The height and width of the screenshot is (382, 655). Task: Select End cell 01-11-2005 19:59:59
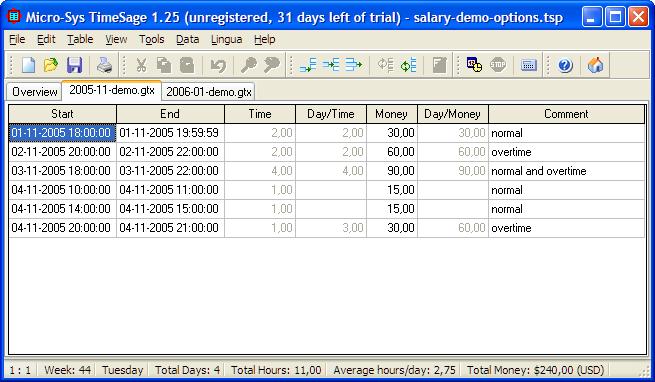tap(170, 133)
